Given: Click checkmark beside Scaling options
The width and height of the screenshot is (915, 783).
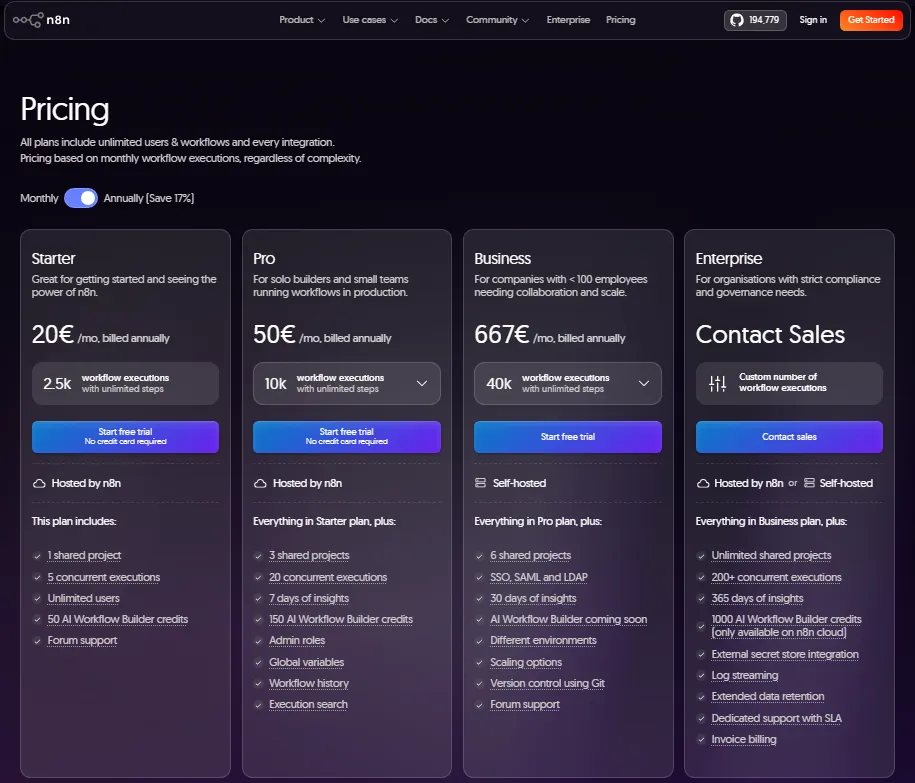Looking at the screenshot, I should [480, 663].
